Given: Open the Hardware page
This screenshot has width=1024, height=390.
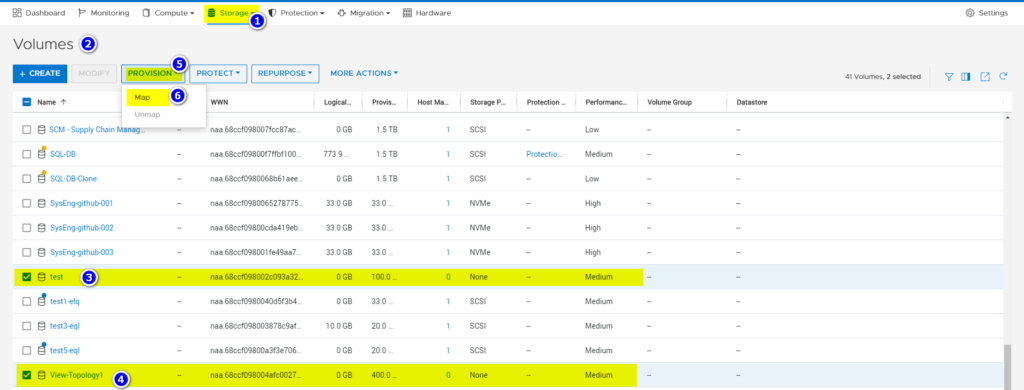Looking at the screenshot, I should point(426,13).
